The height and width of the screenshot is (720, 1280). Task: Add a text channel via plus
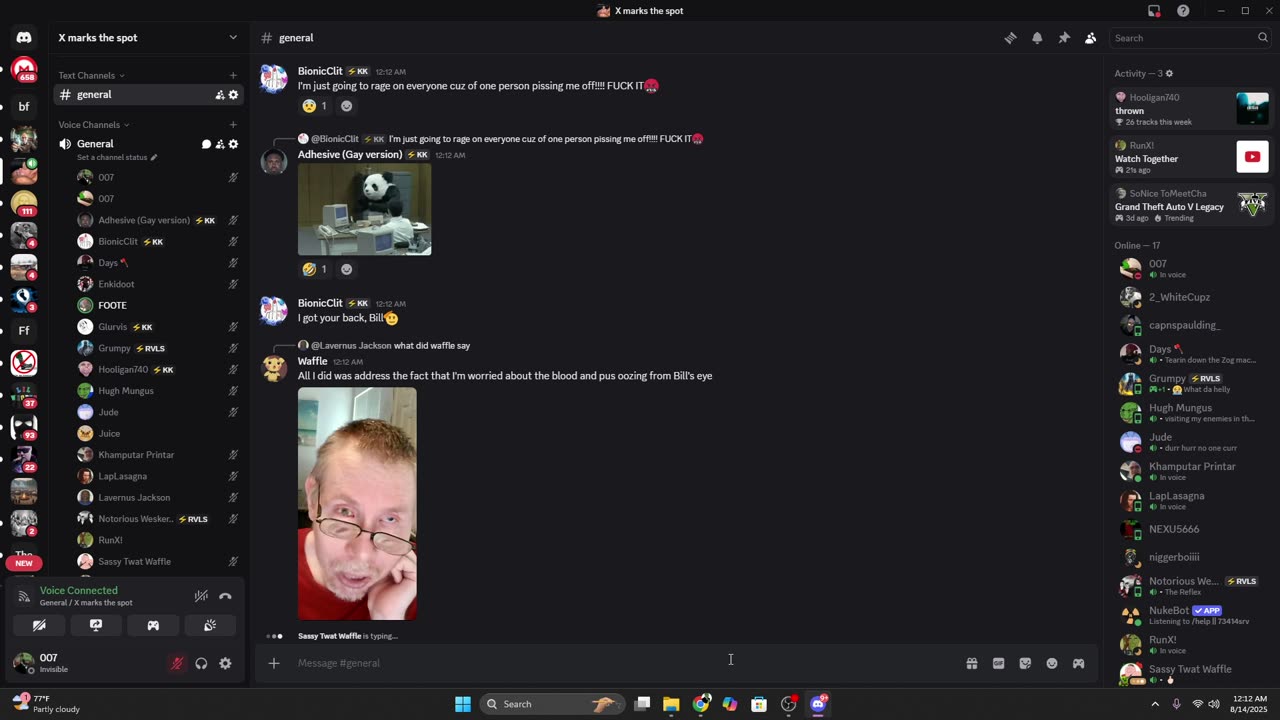pos(233,75)
